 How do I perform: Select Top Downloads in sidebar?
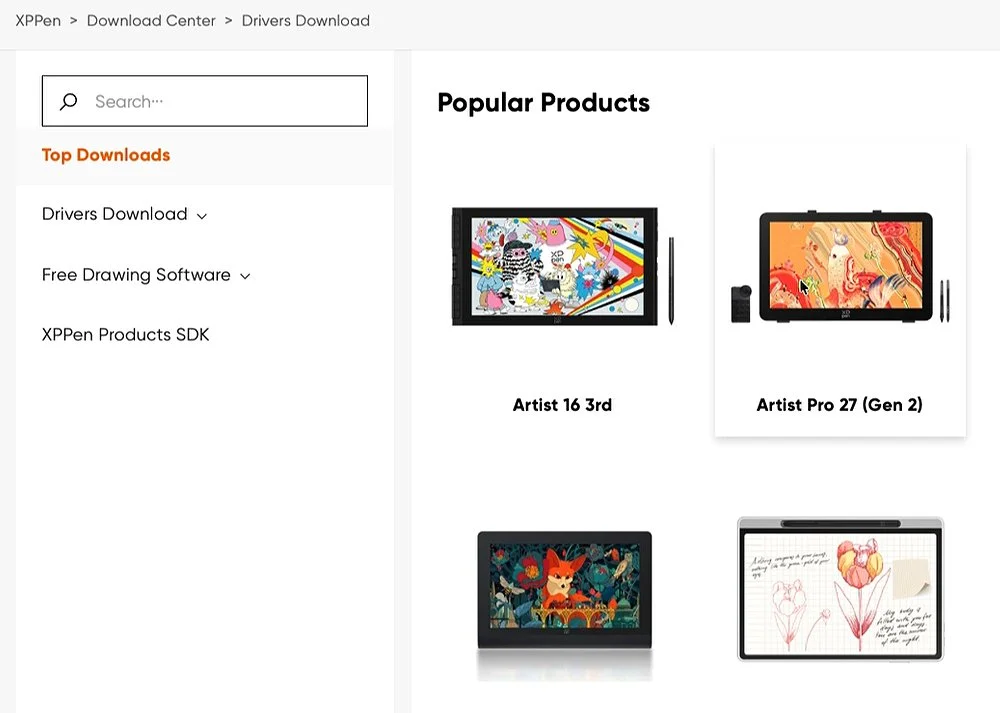[x=106, y=155]
